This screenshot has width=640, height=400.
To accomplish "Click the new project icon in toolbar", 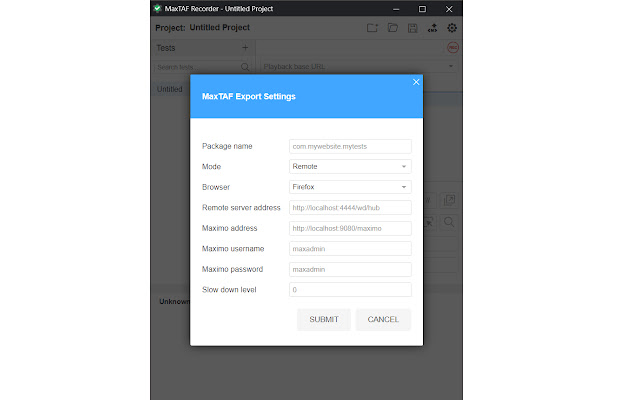I will [372, 28].
